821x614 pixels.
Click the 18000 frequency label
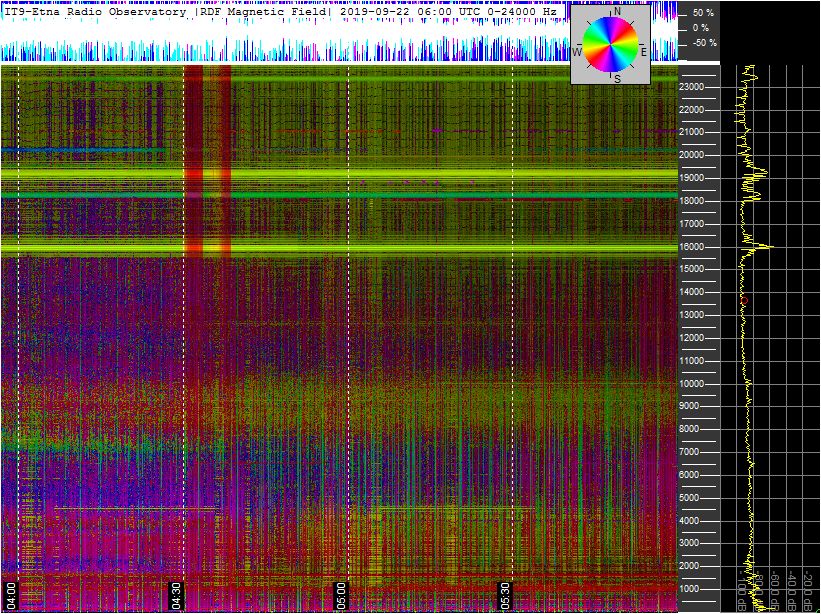pos(692,201)
